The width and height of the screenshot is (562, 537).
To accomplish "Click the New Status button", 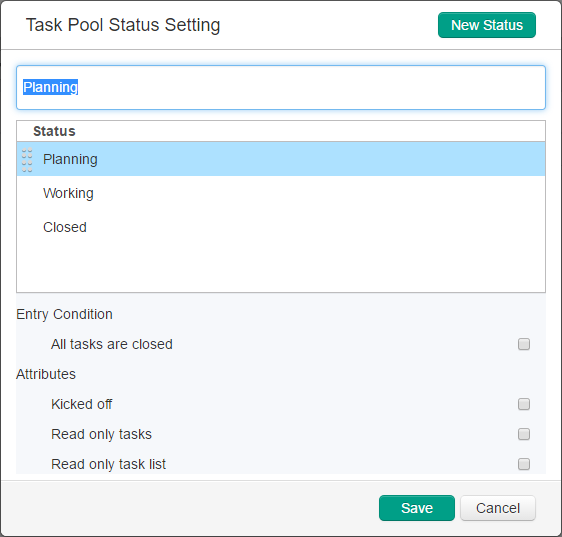I will 487,25.
